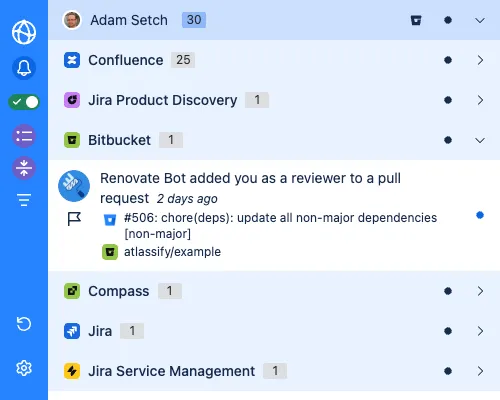Image resolution: width=500 pixels, height=400 pixels.
Task: Mark Jira Service Management read dot
Action: (448, 371)
